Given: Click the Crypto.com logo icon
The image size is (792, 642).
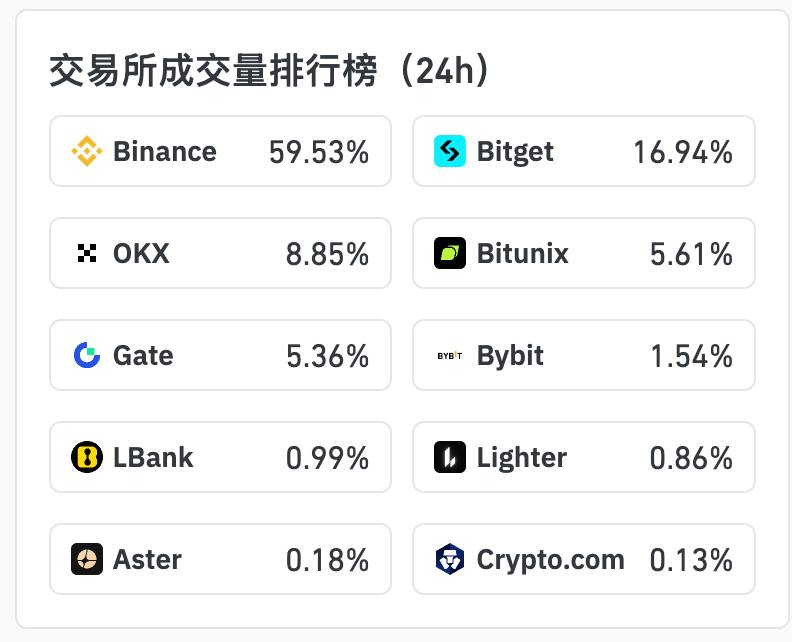Looking at the screenshot, I should coord(450,559).
